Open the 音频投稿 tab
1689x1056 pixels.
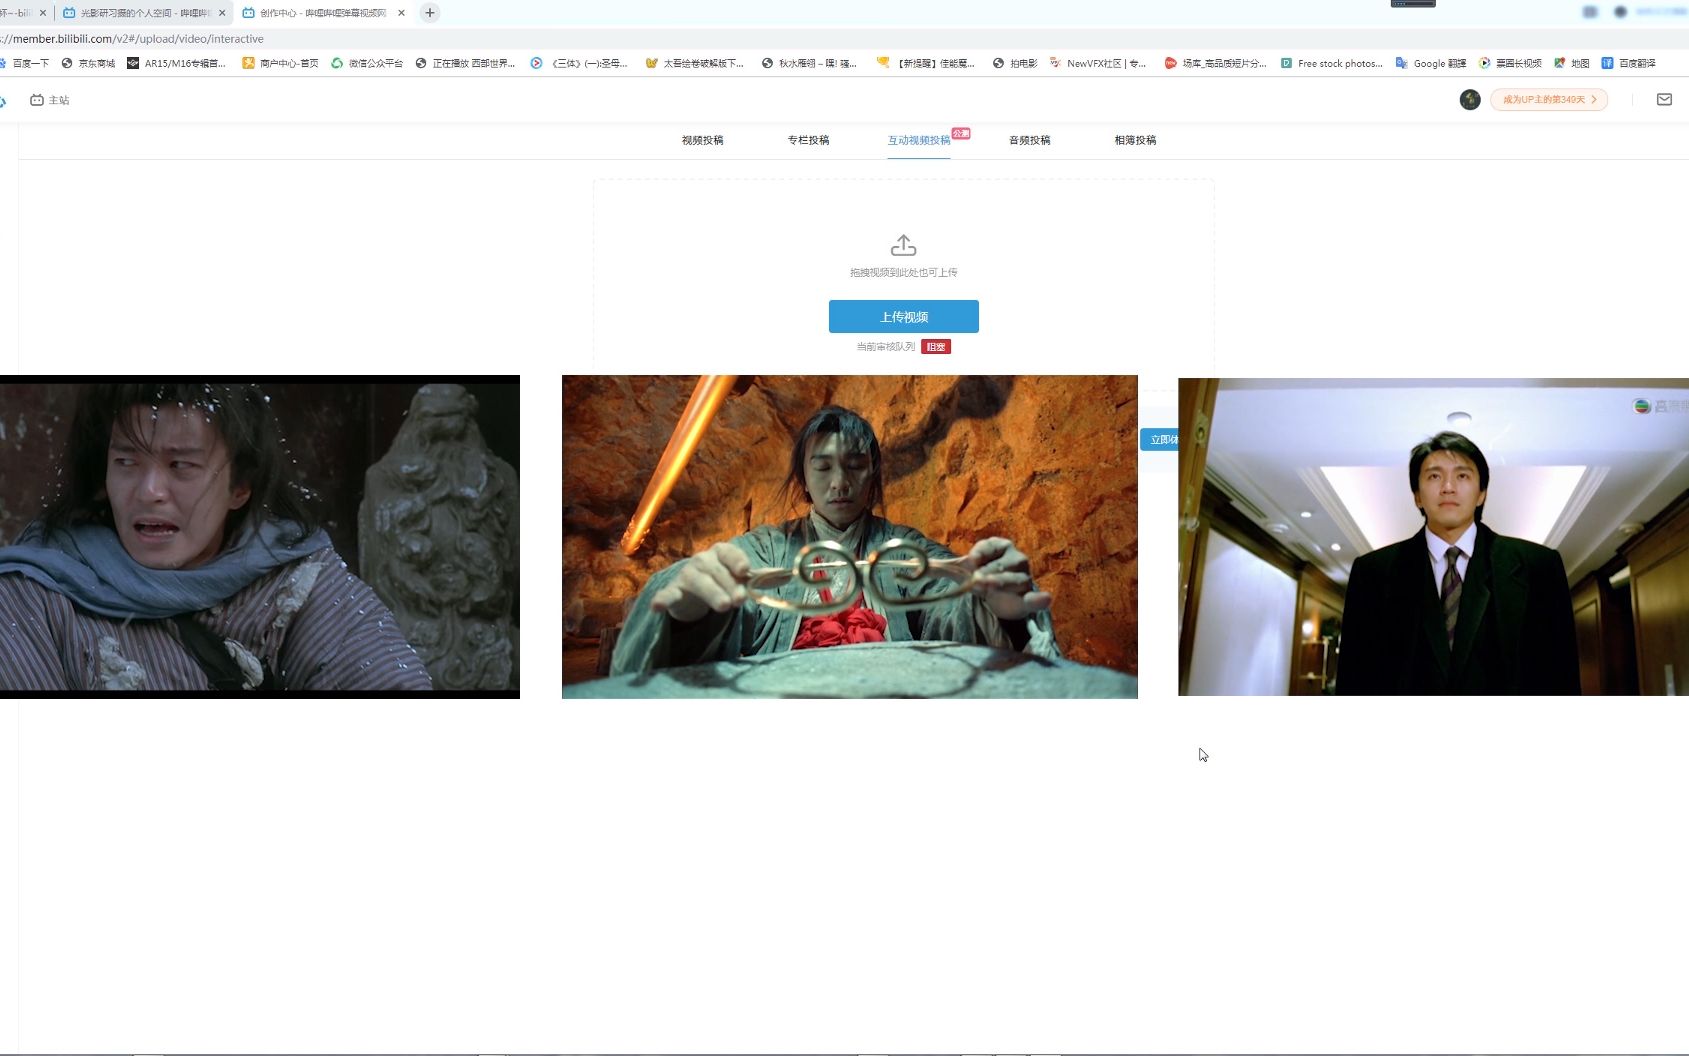point(1029,140)
